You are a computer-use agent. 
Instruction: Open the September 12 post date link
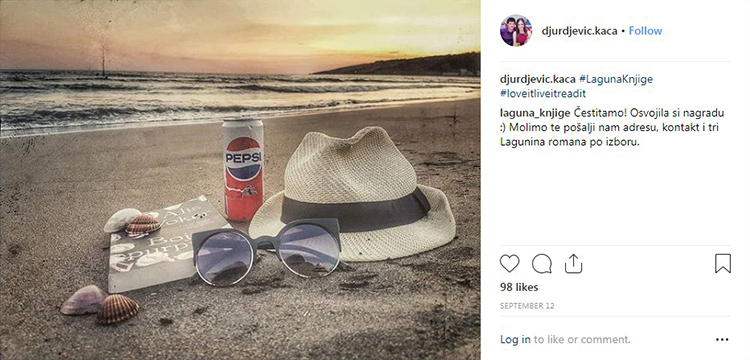tap(527, 306)
